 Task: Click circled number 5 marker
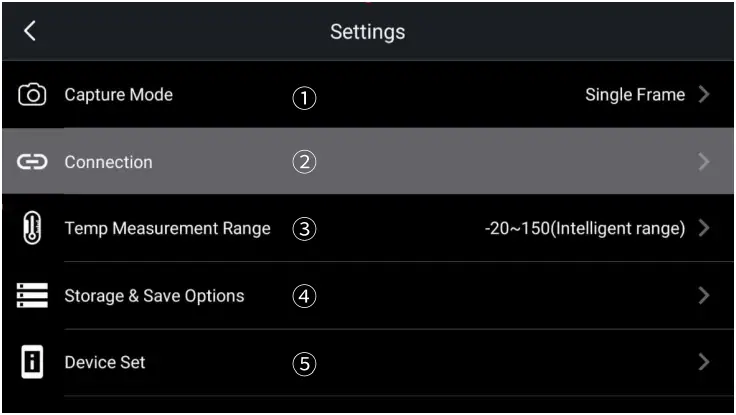pos(304,363)
